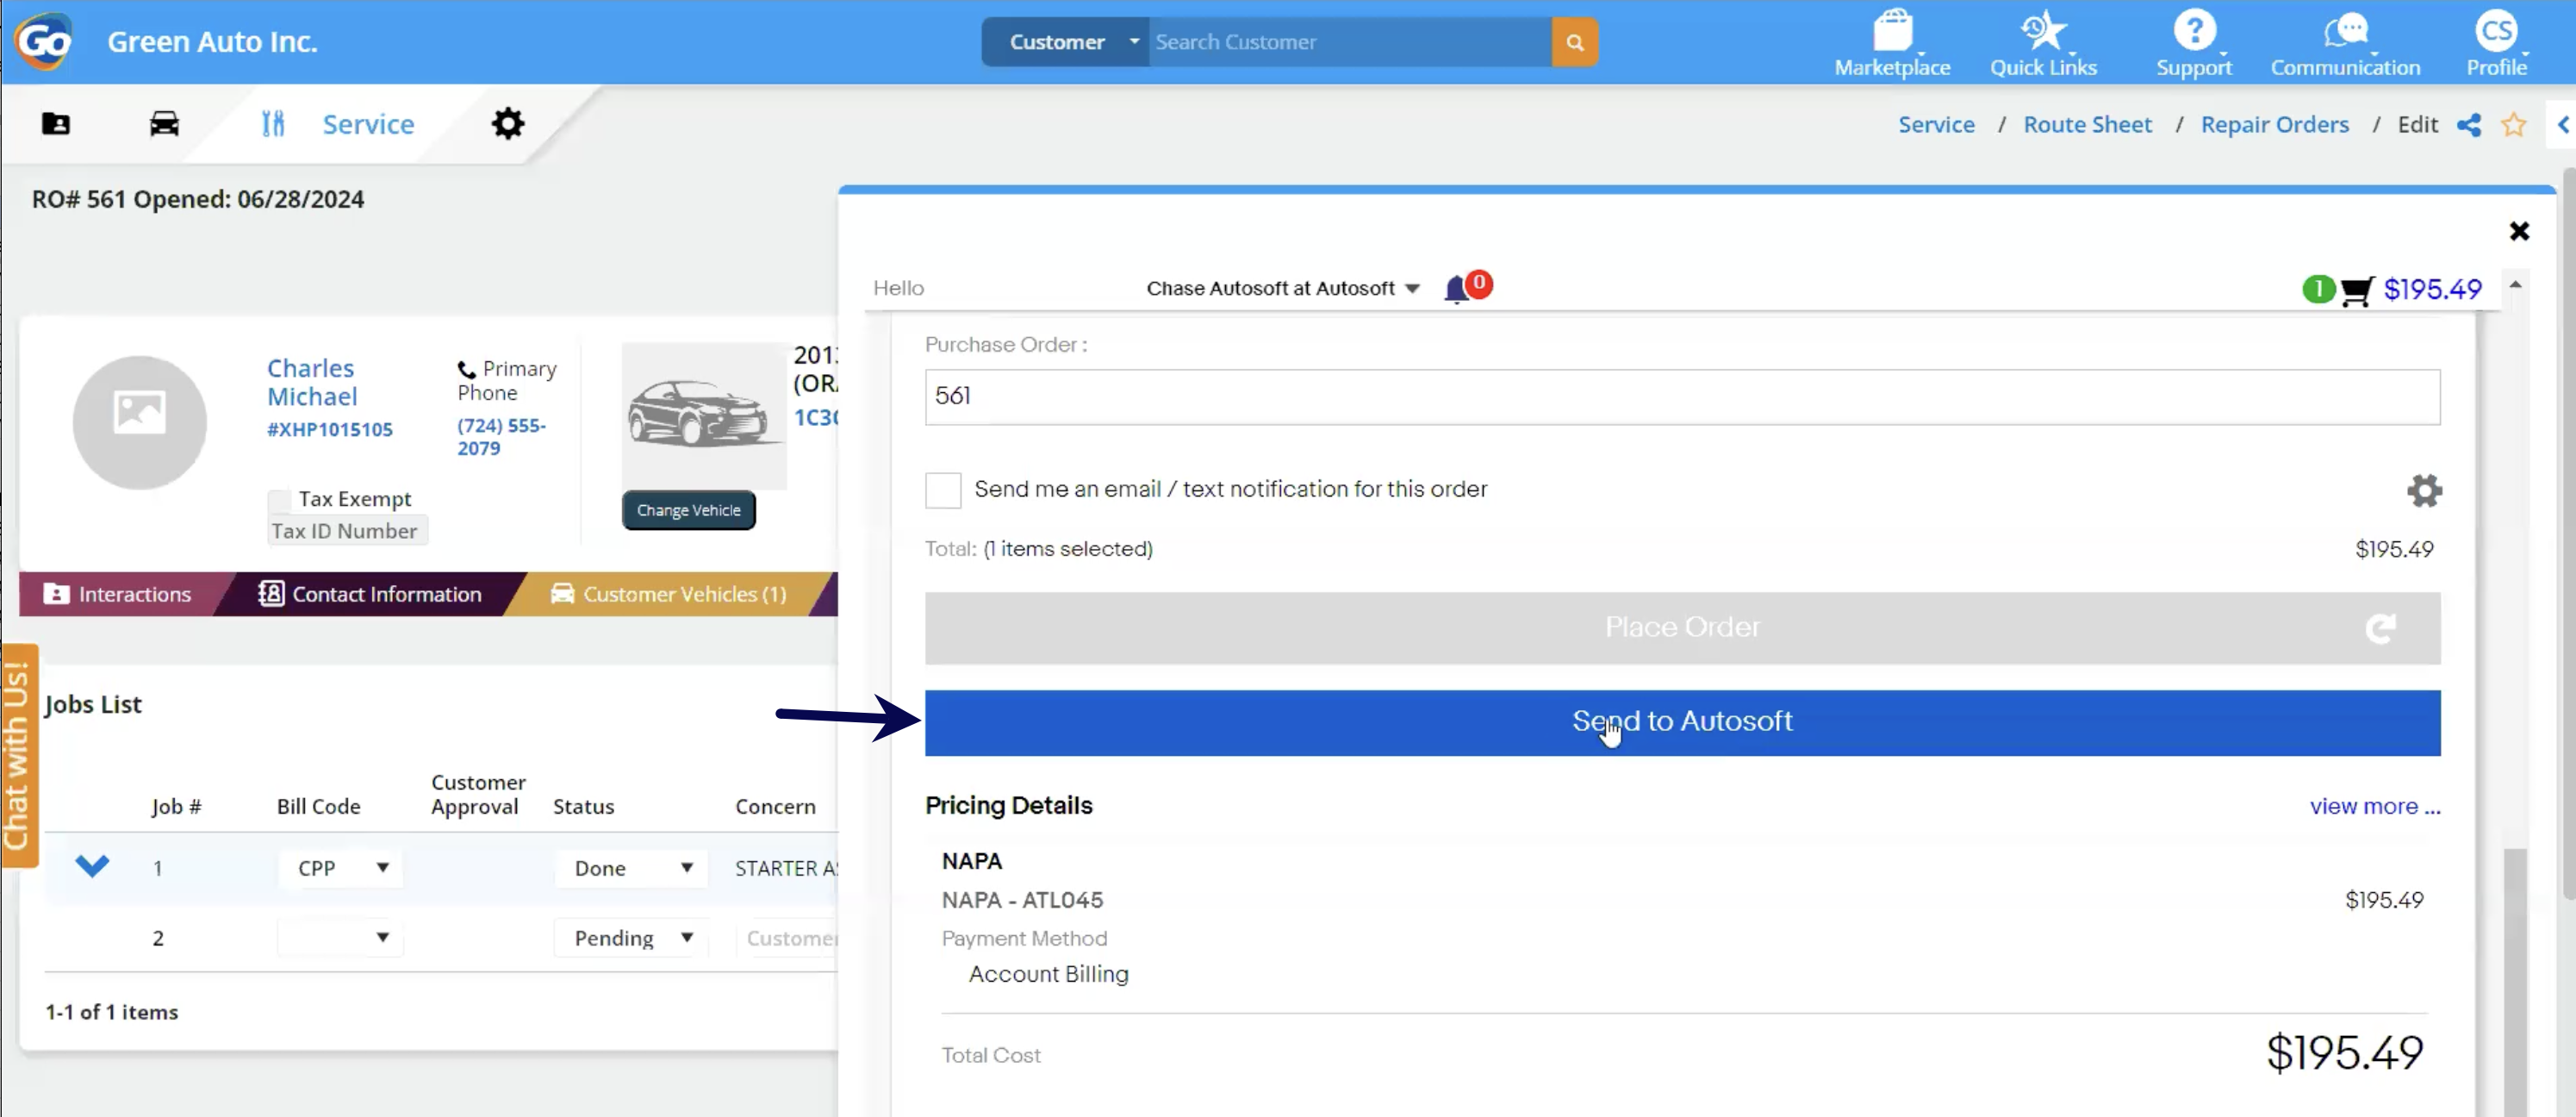This screenshot has height=1117, width=2576.
Task: Open the shopping cart icon
Action: click(2356, 290)
